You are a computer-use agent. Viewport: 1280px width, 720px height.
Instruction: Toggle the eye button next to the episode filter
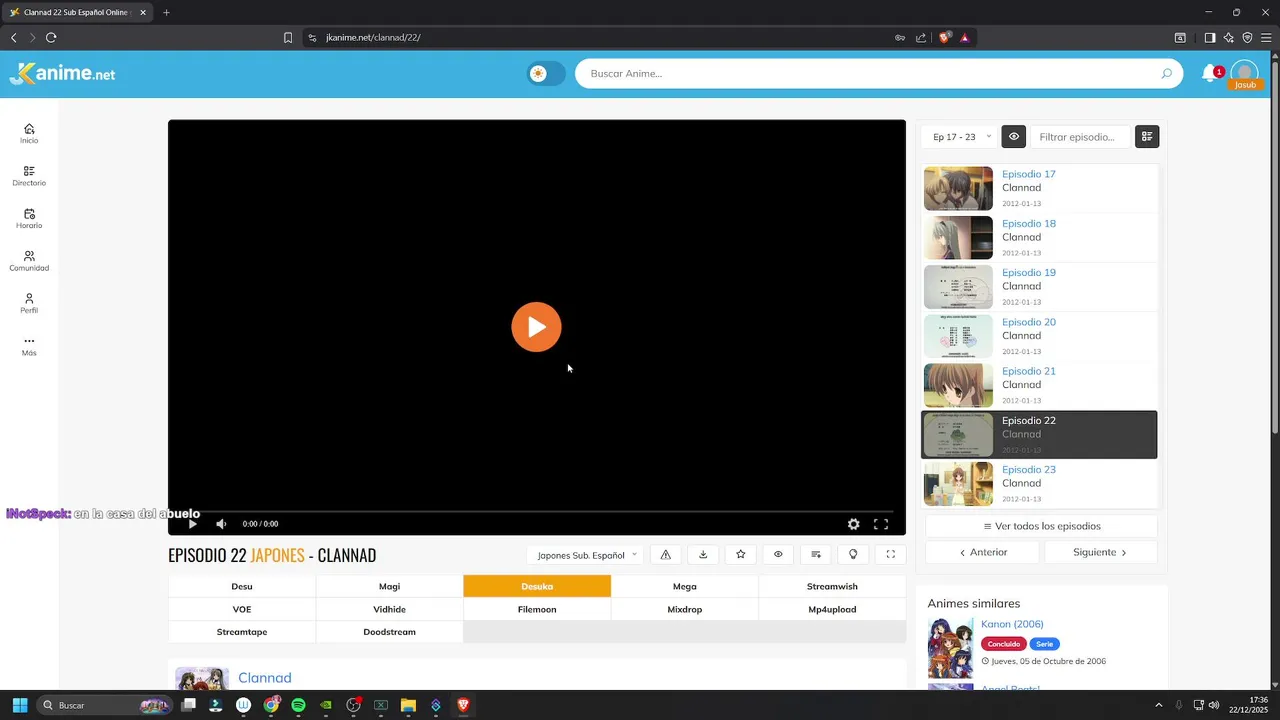(x=1014, y=137)
